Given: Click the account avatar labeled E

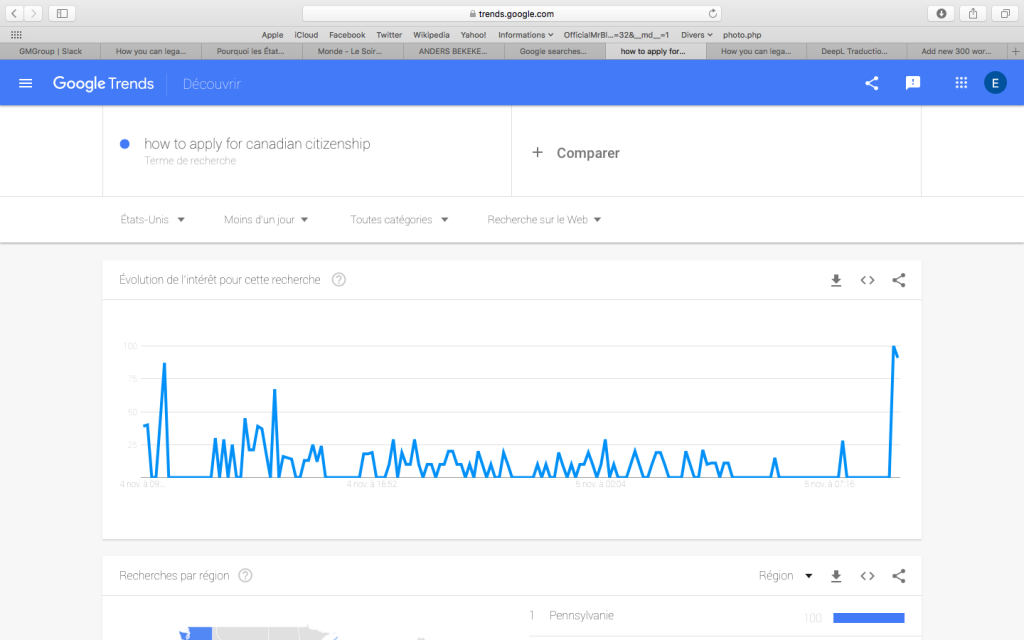Looking at the screenshot, I should tap(995, 83).
